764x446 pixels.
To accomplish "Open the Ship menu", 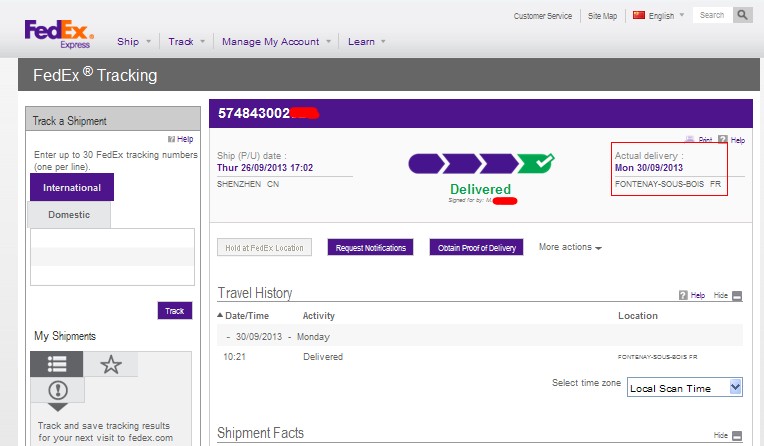I will 128,42.
